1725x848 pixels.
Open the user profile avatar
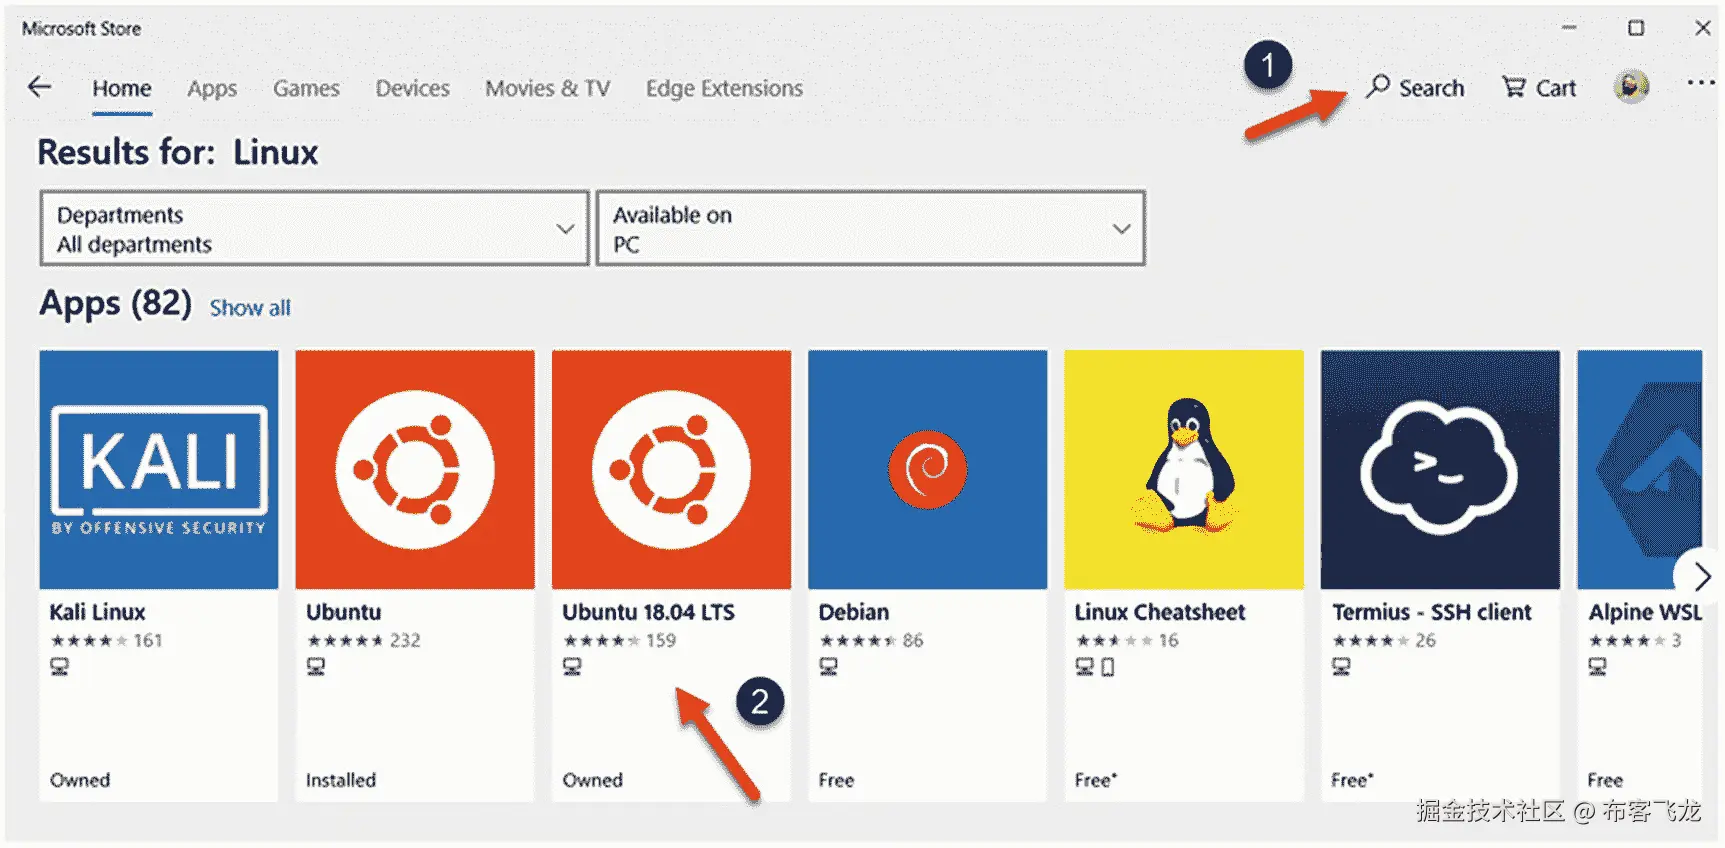[x=1631, y=87]
